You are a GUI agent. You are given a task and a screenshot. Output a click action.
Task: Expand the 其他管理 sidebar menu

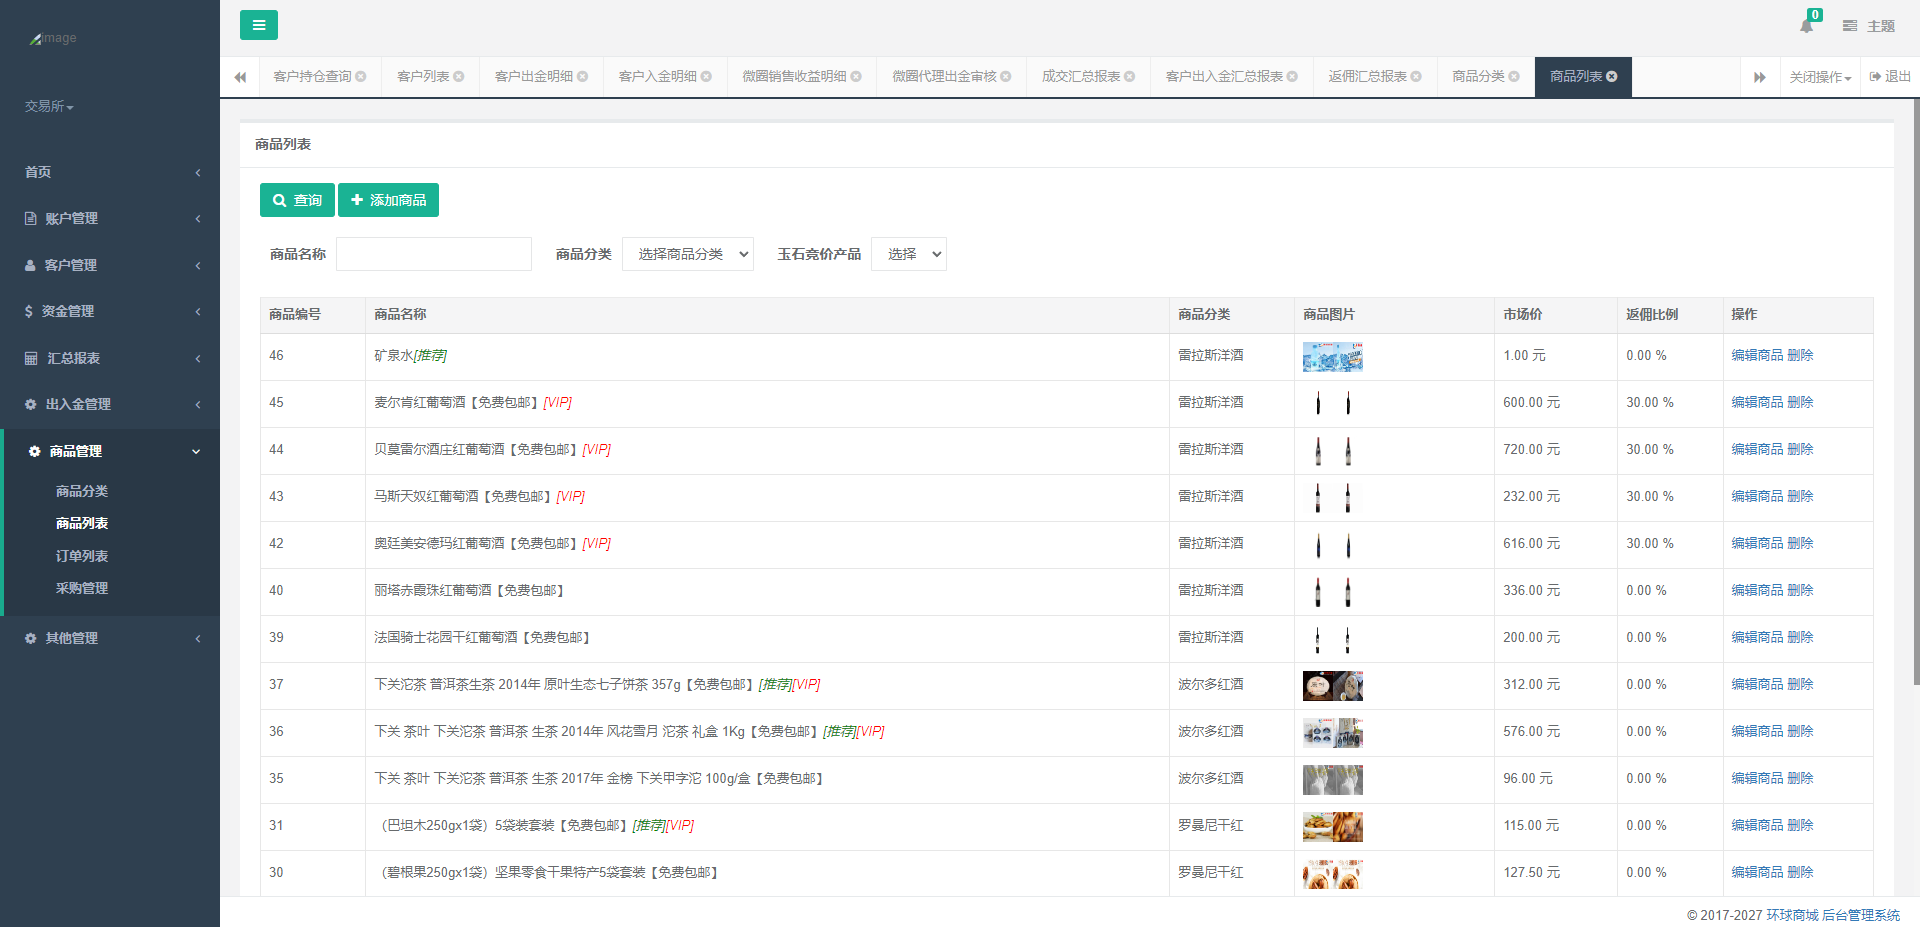[x=110, y=638]
